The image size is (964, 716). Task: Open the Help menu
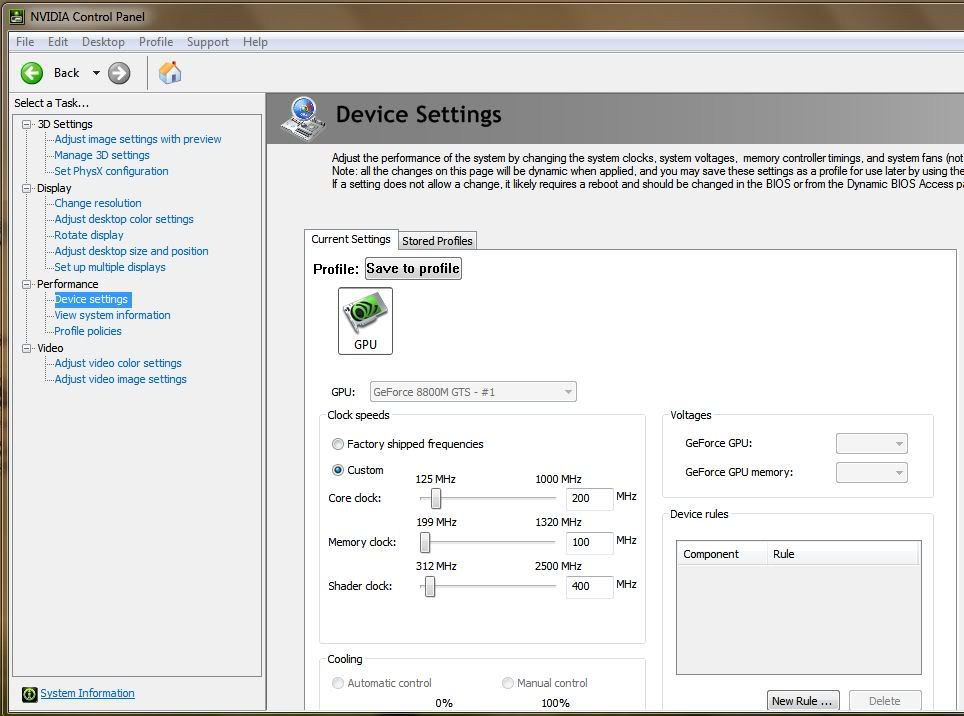point(255,42)
